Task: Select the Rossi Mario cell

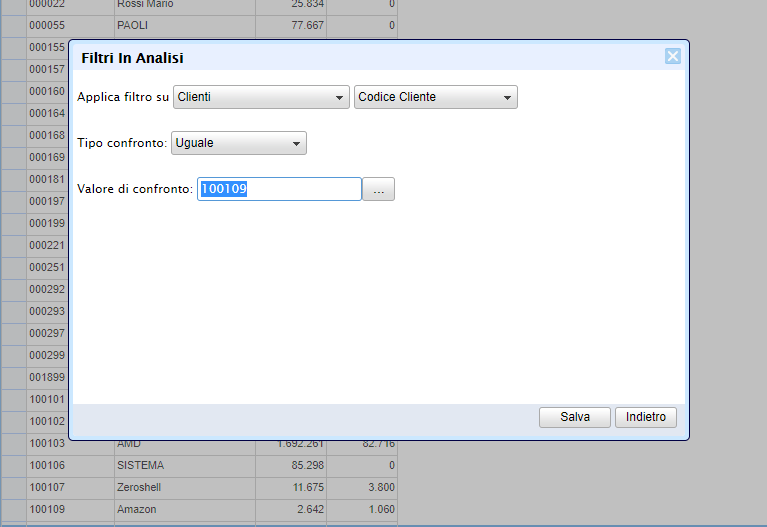Action: (184, 4)
